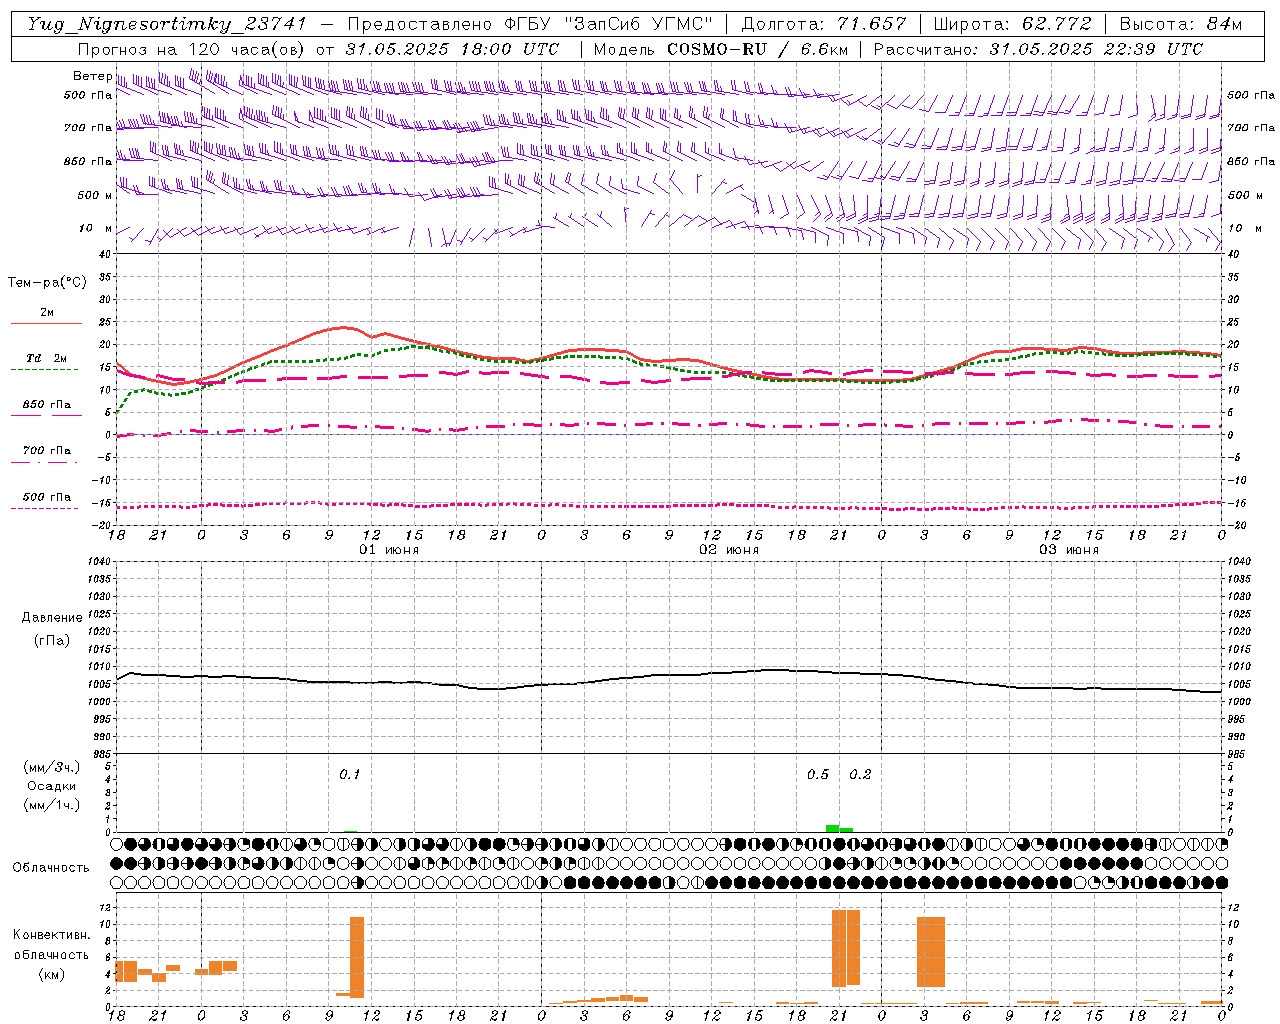
Task: Click the Широта: 62.772 value
Action: click(1012, 24)
